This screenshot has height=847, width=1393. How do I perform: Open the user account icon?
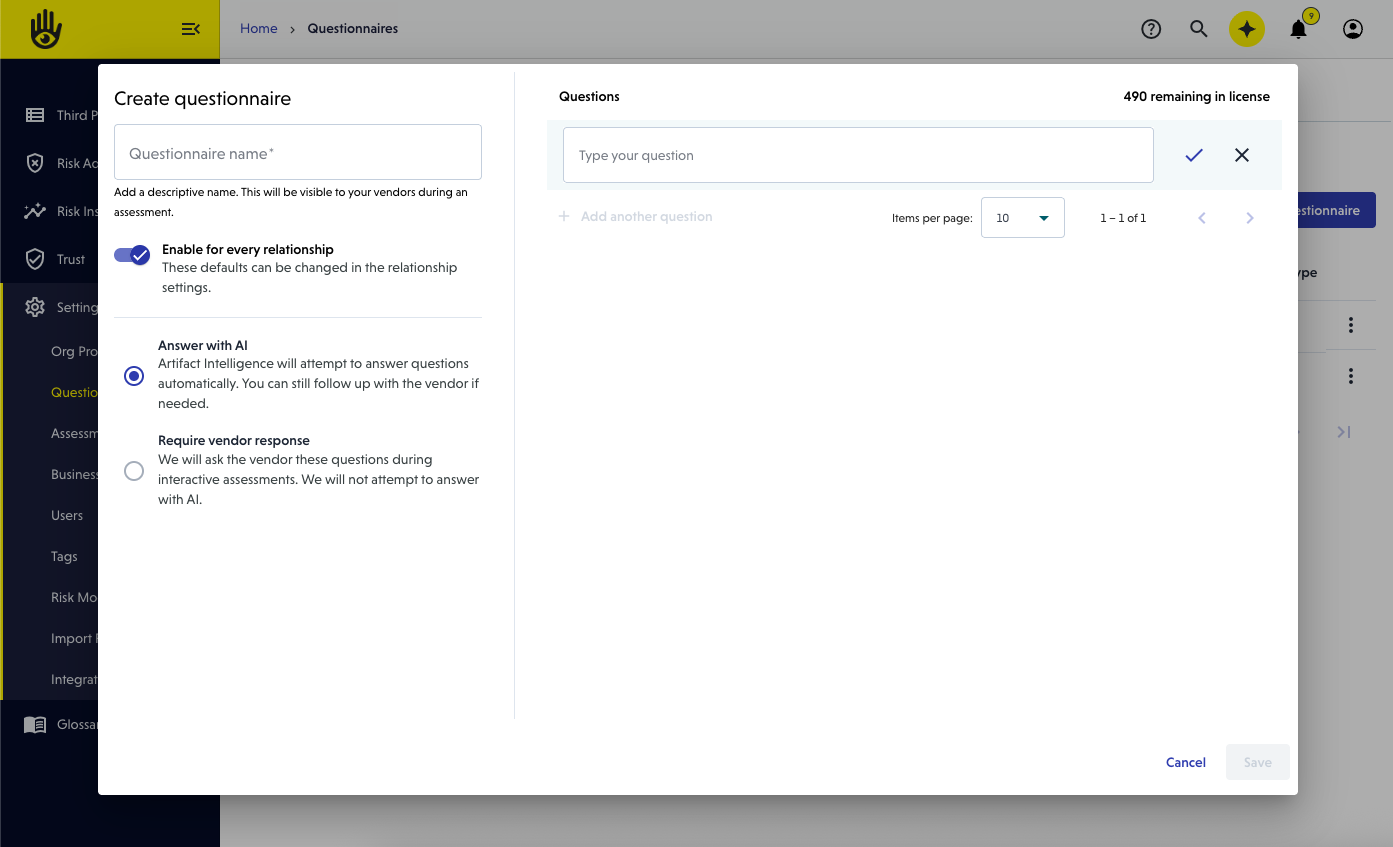tap(1353, 29)
